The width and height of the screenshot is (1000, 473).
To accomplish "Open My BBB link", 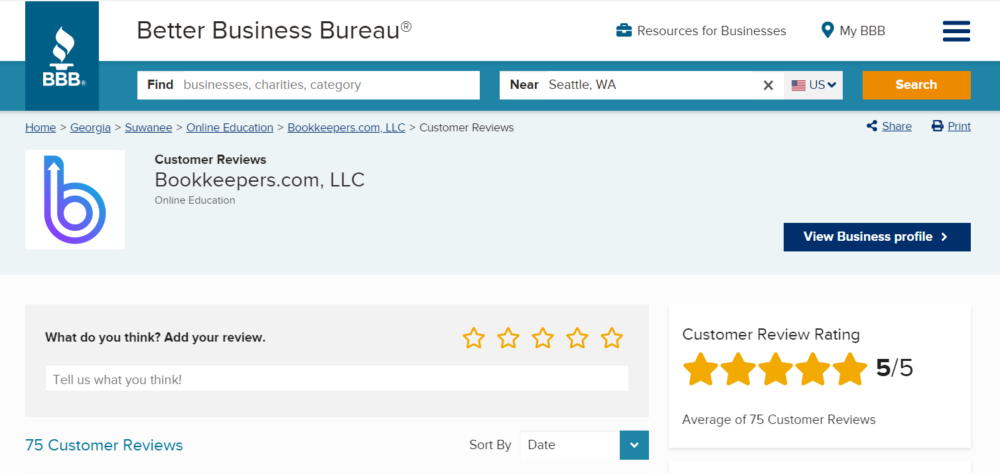I will pyautogui.click(x=862, y=31).
